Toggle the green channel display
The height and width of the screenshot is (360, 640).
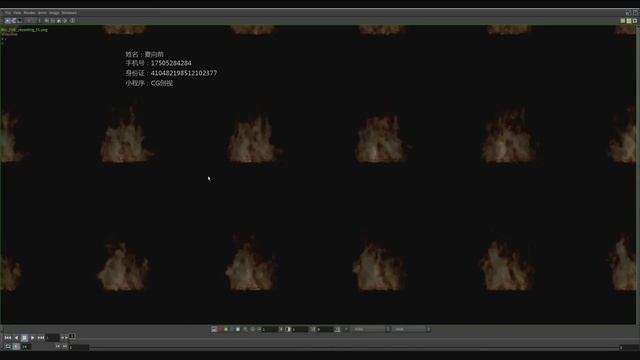(226, 329)
